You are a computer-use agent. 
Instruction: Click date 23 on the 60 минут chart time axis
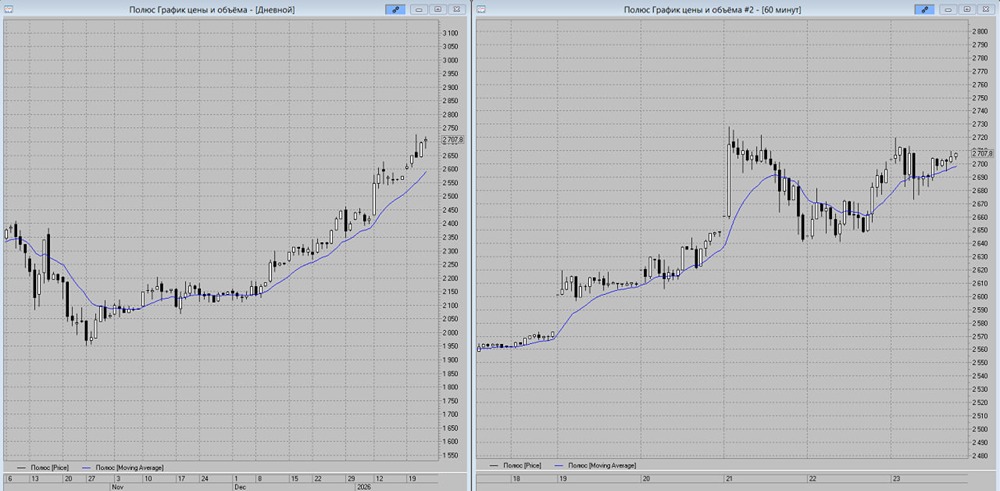[x=895, y=478]
